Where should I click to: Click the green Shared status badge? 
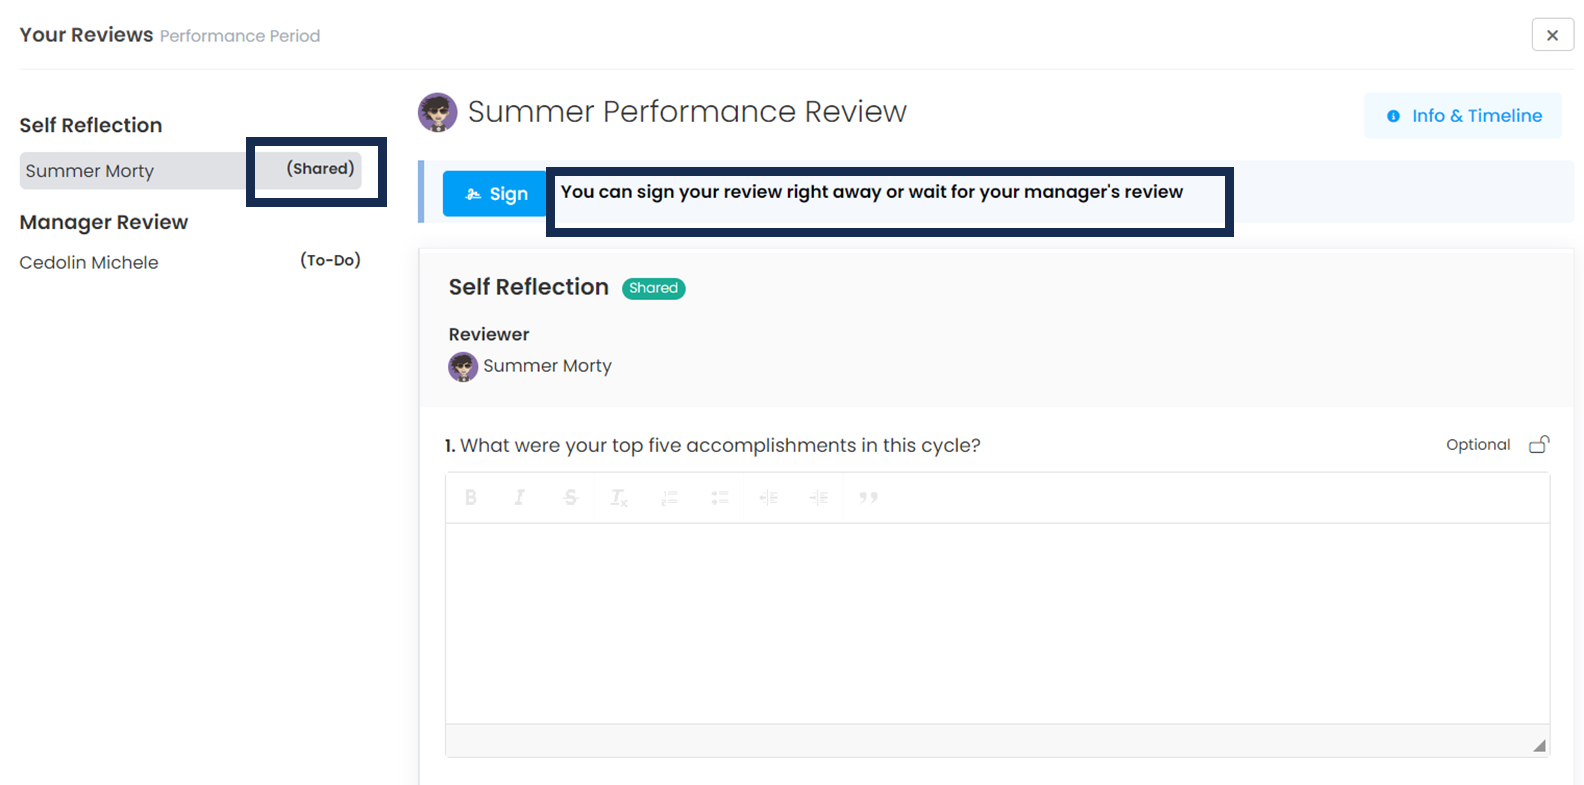(653, 288)
